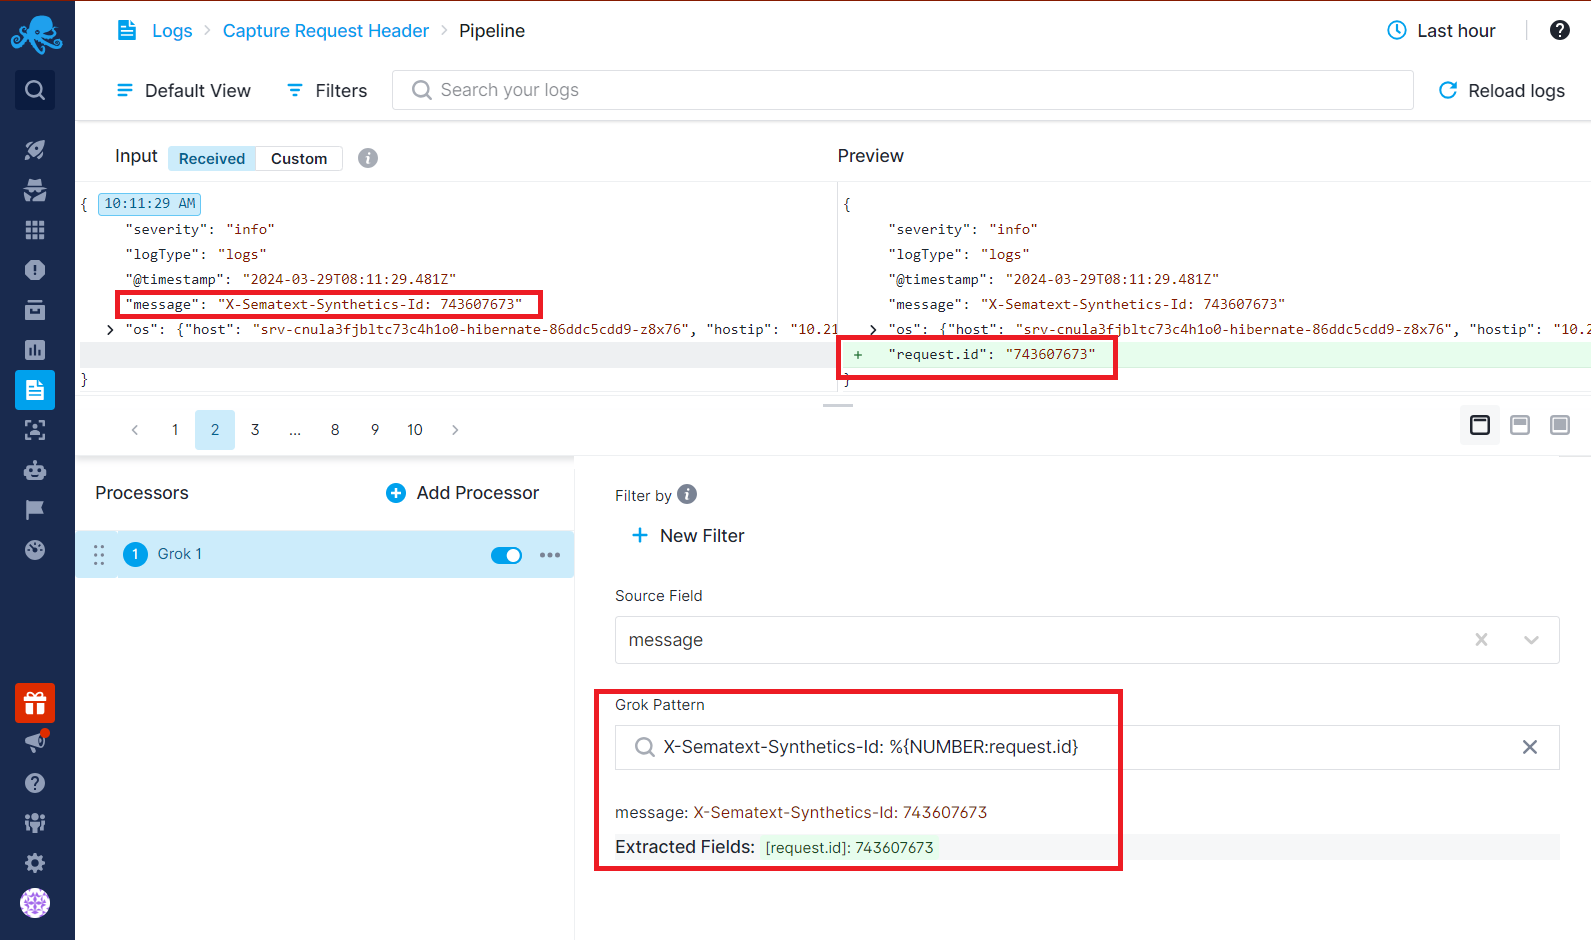Go to page 1
Viewport: 1591px width, 940px height.
coord(175,430)
